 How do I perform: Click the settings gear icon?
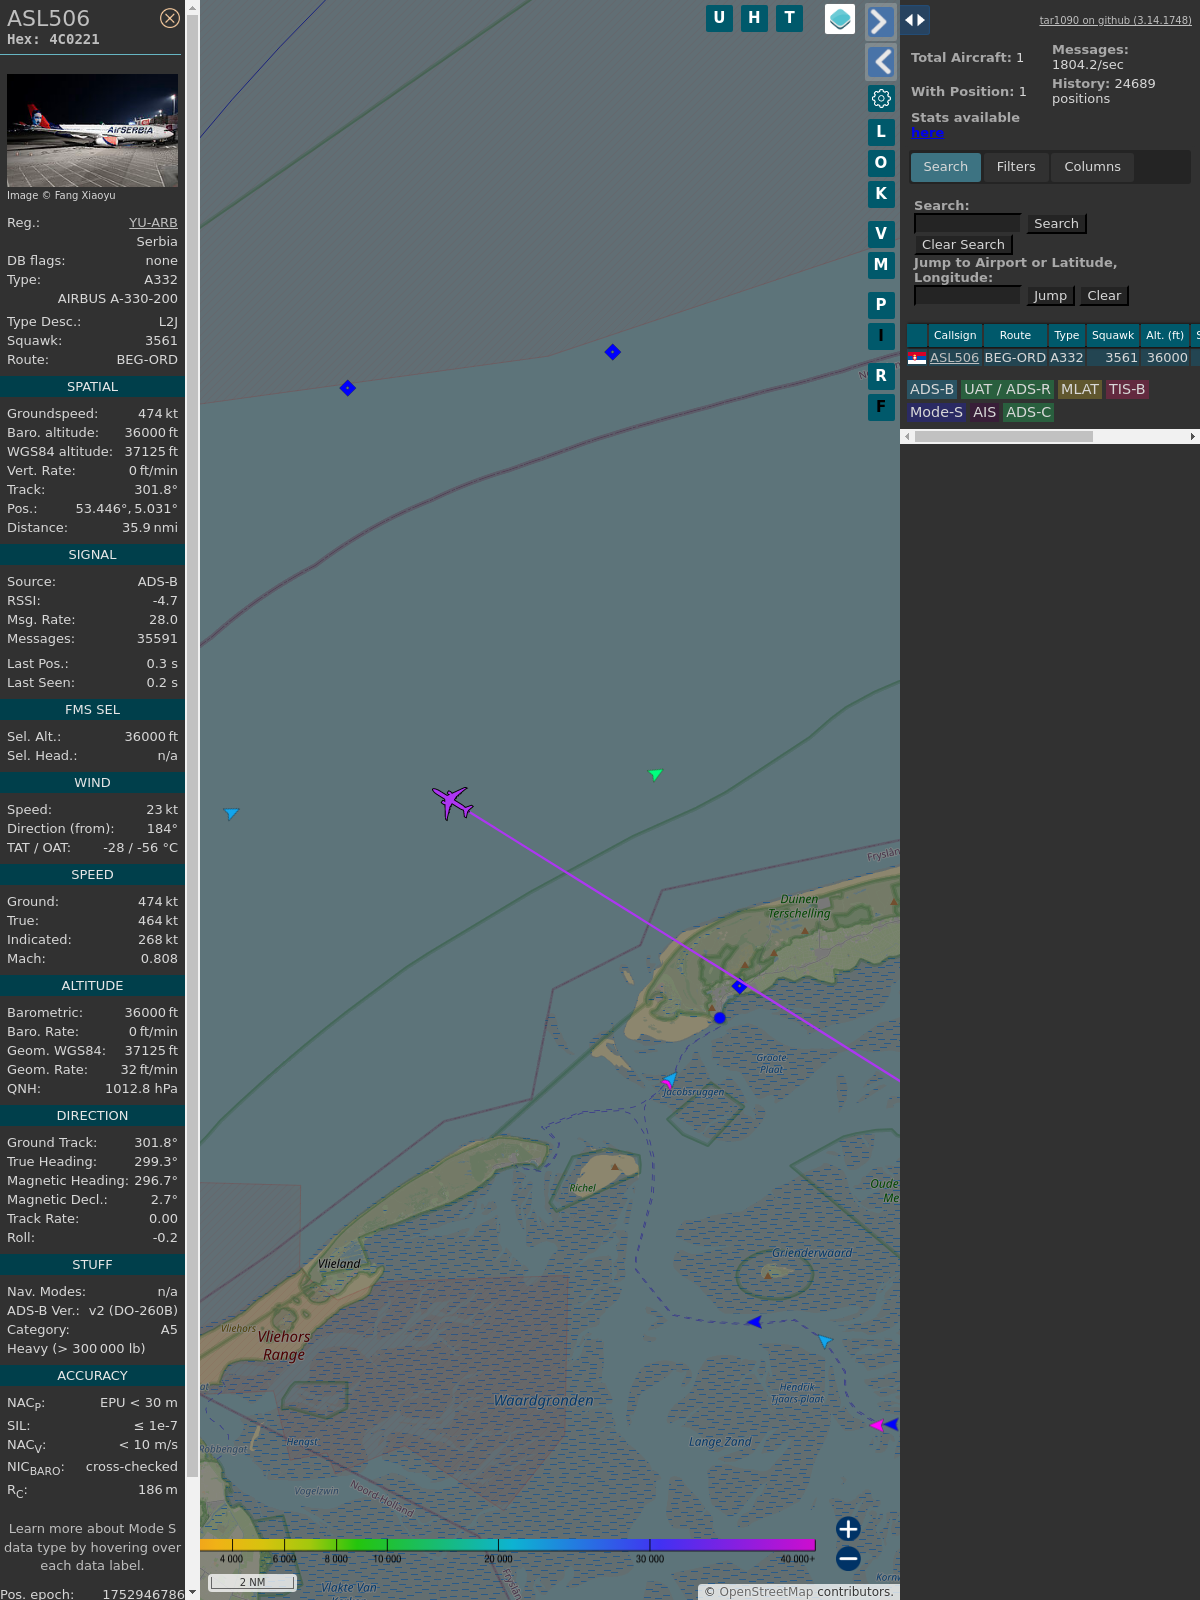coord(881,98)
